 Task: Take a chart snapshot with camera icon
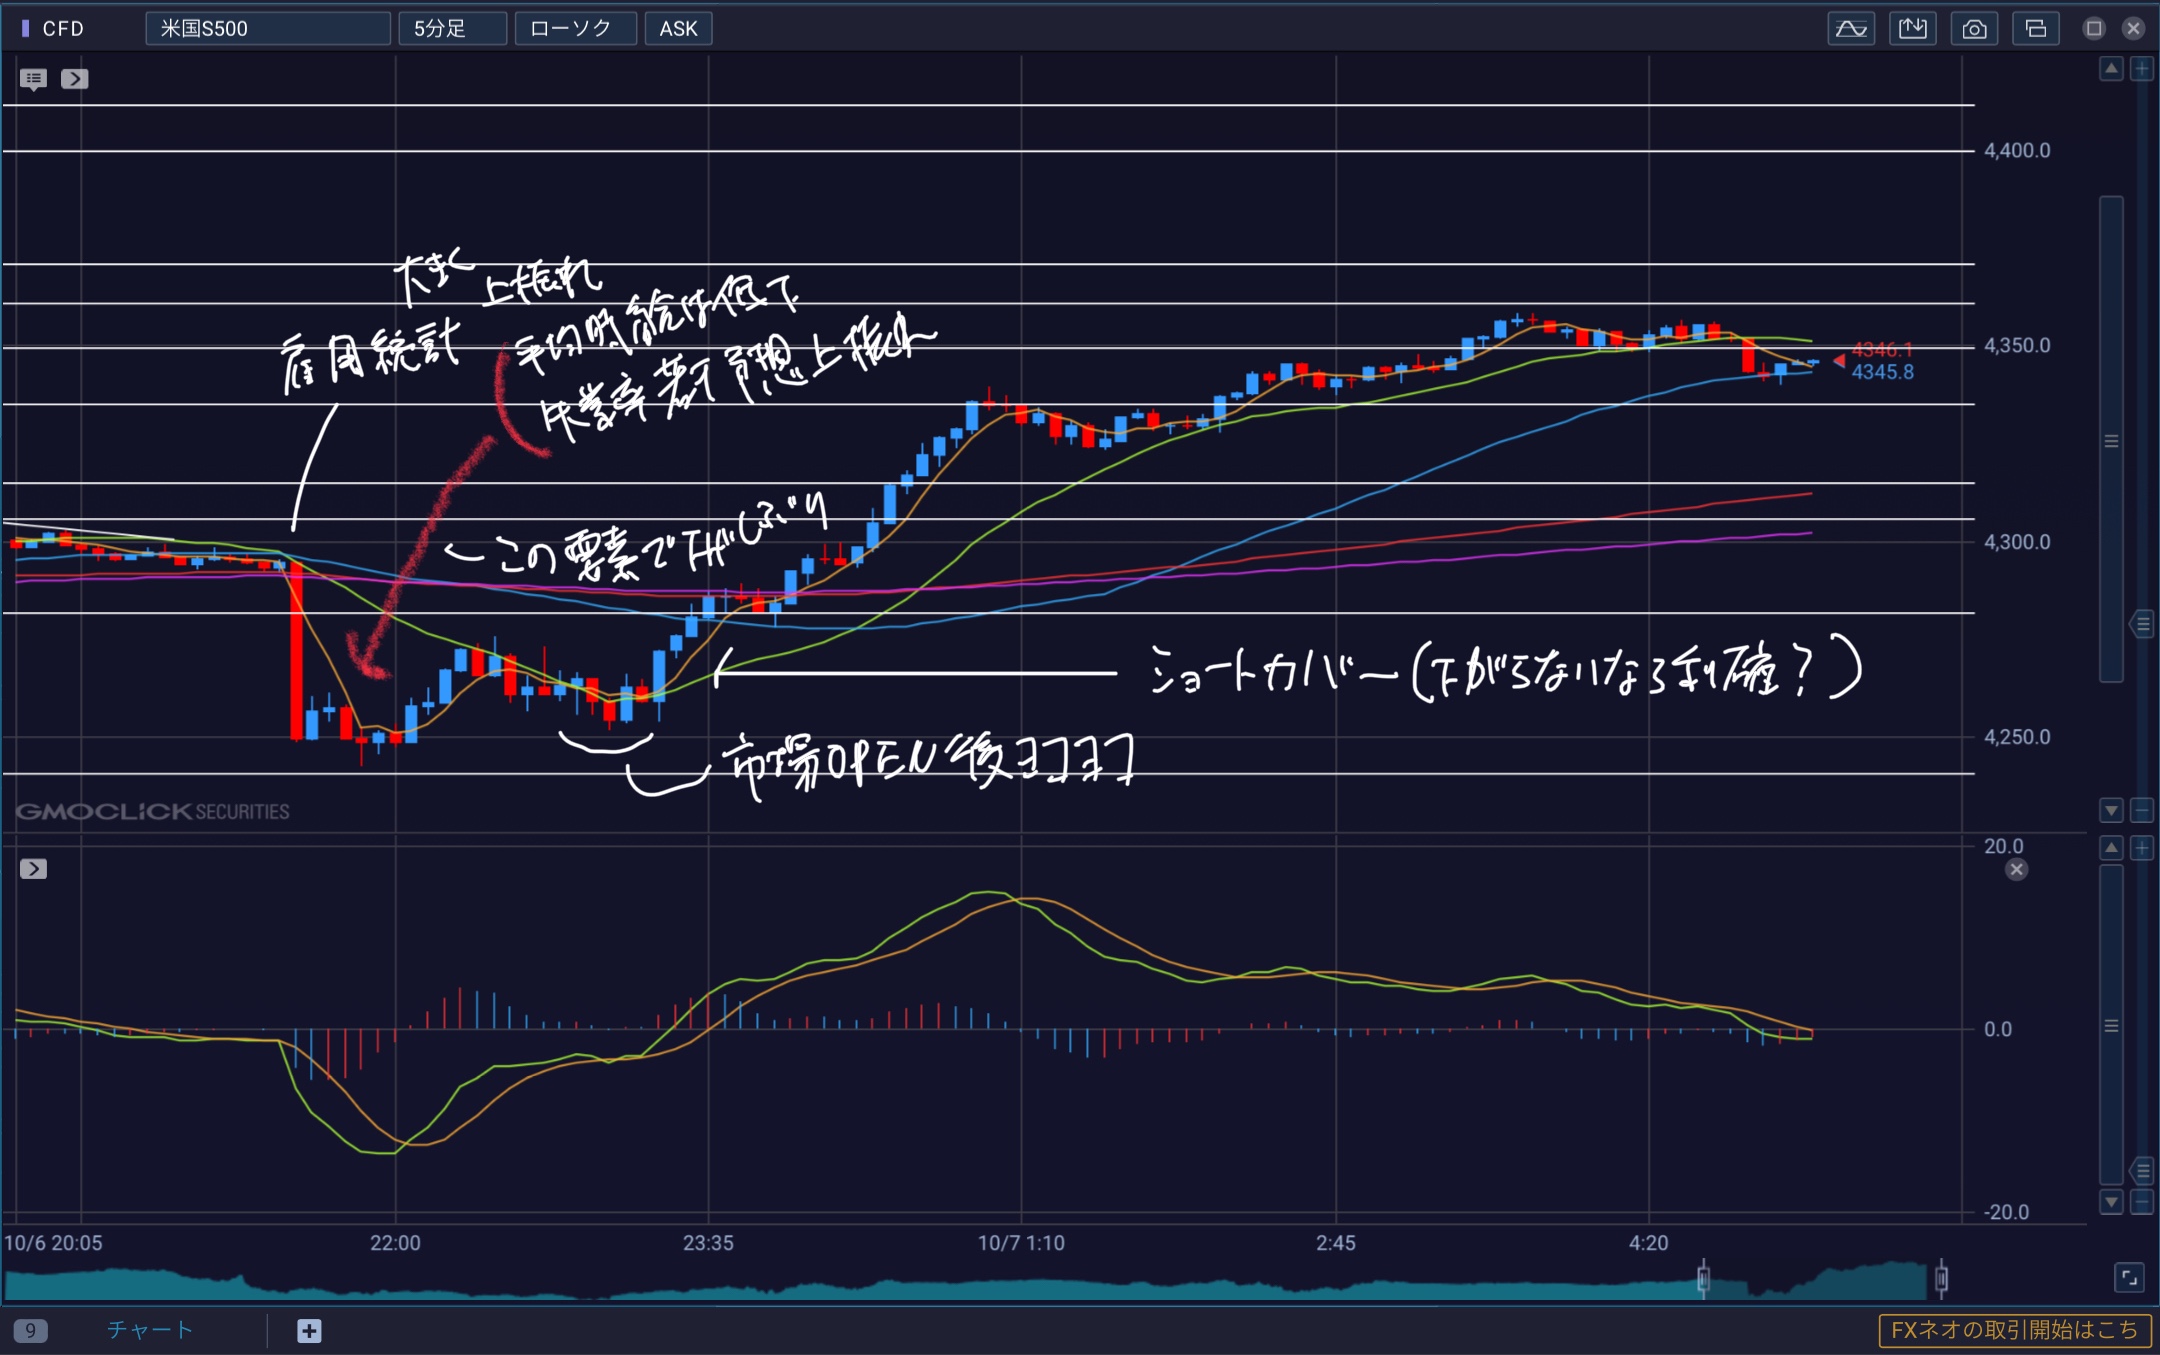(x=1974, y=28)
